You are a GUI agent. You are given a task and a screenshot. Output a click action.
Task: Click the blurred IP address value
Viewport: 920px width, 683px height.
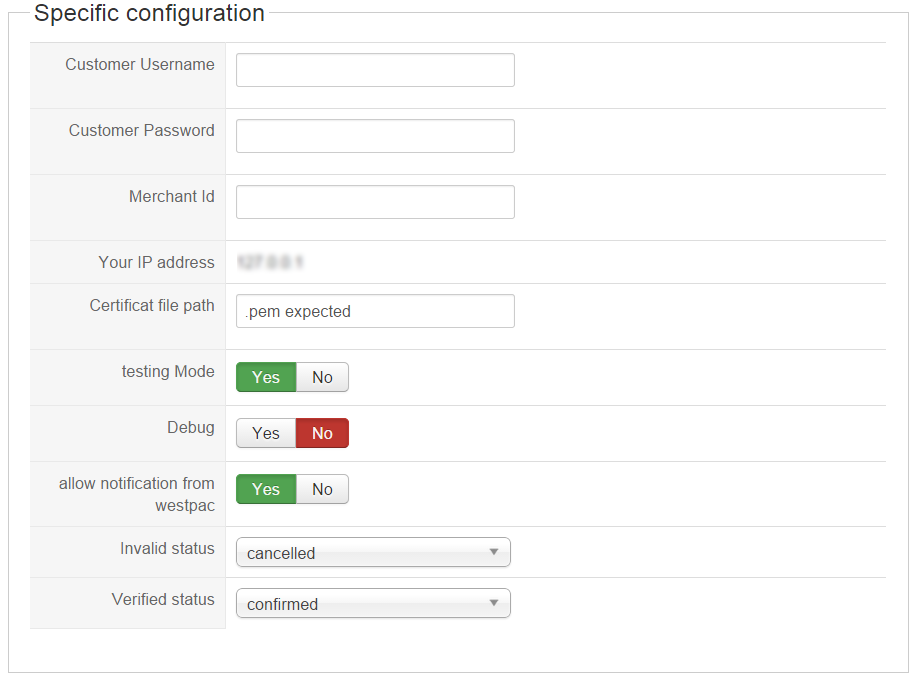270,262
